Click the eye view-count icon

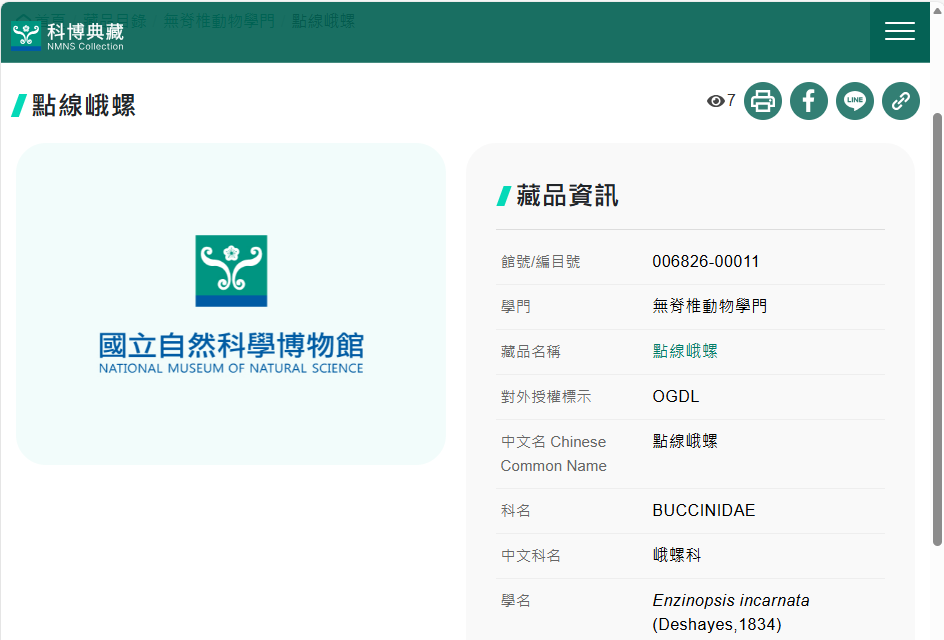coord(715,101)
